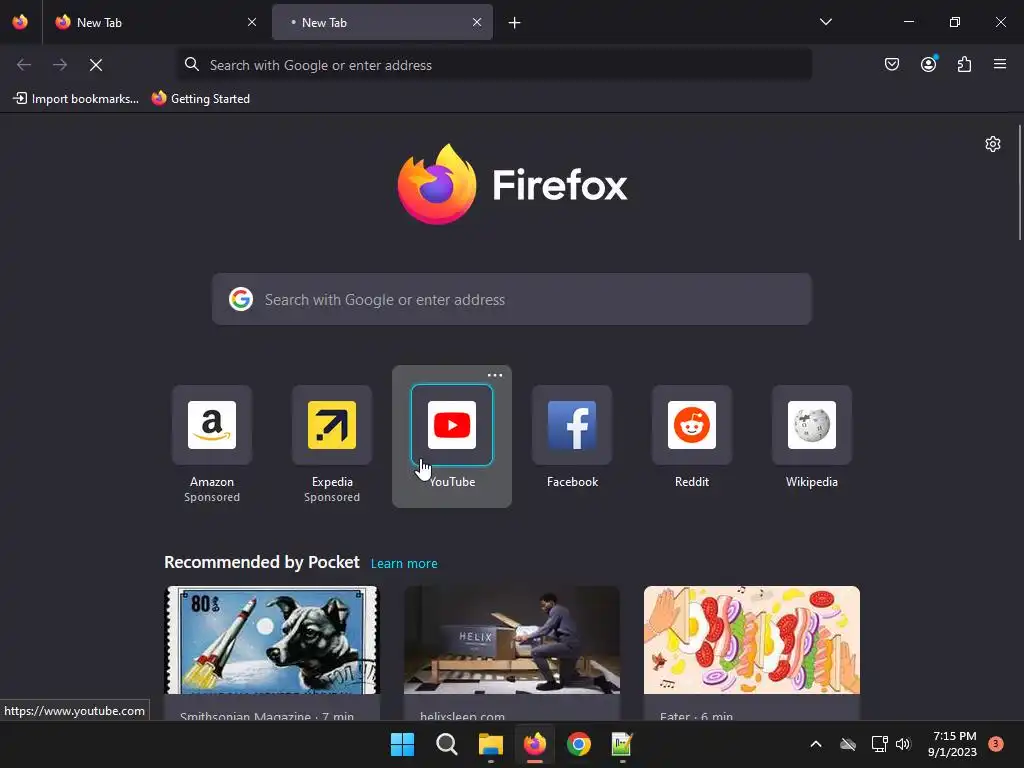Go forward one page
Screen dimensions: 1024x768
[x=60, y=65]
